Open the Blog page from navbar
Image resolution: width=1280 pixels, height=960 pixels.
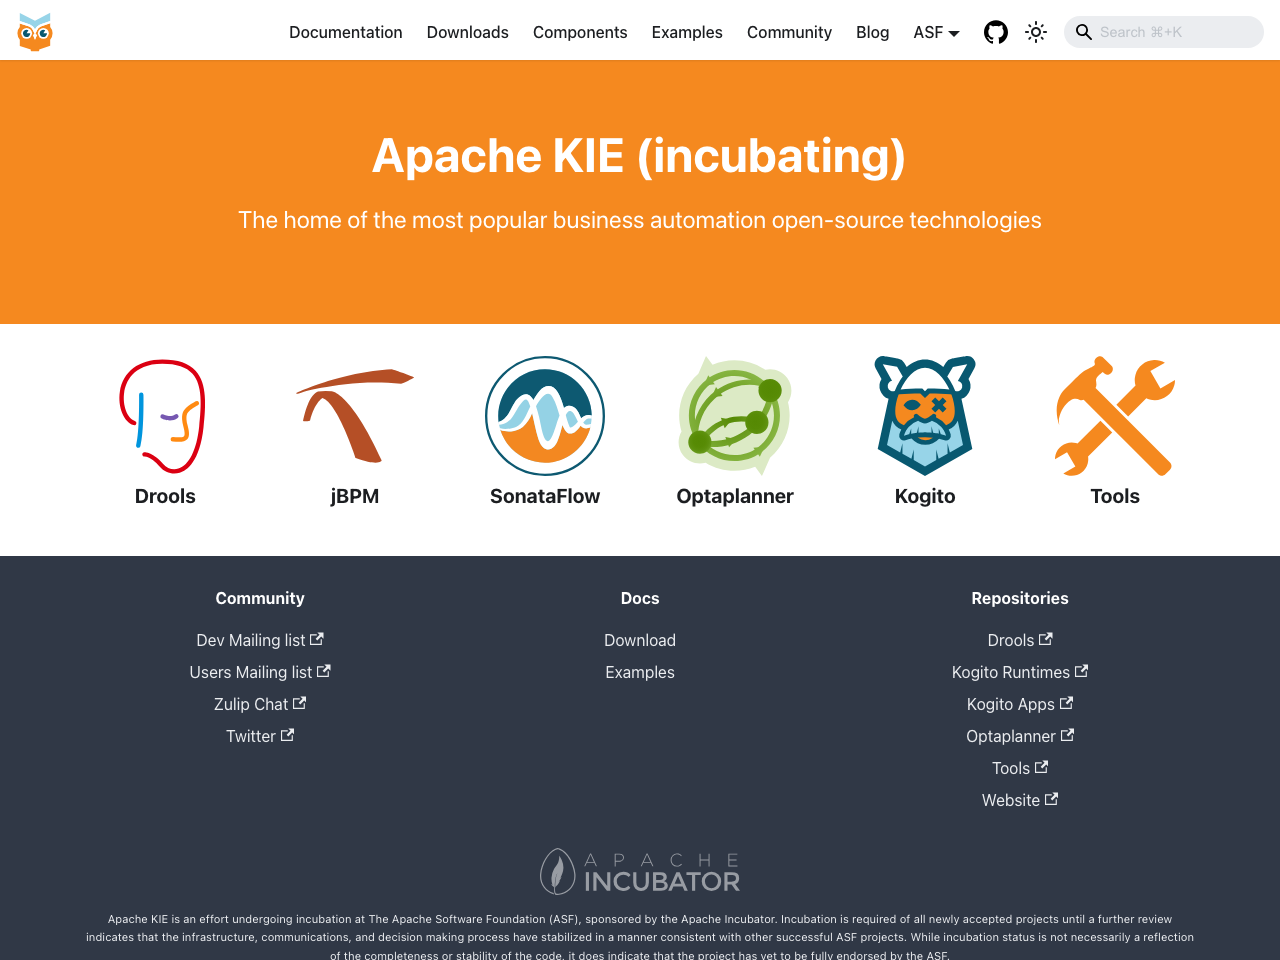[872, 32]
